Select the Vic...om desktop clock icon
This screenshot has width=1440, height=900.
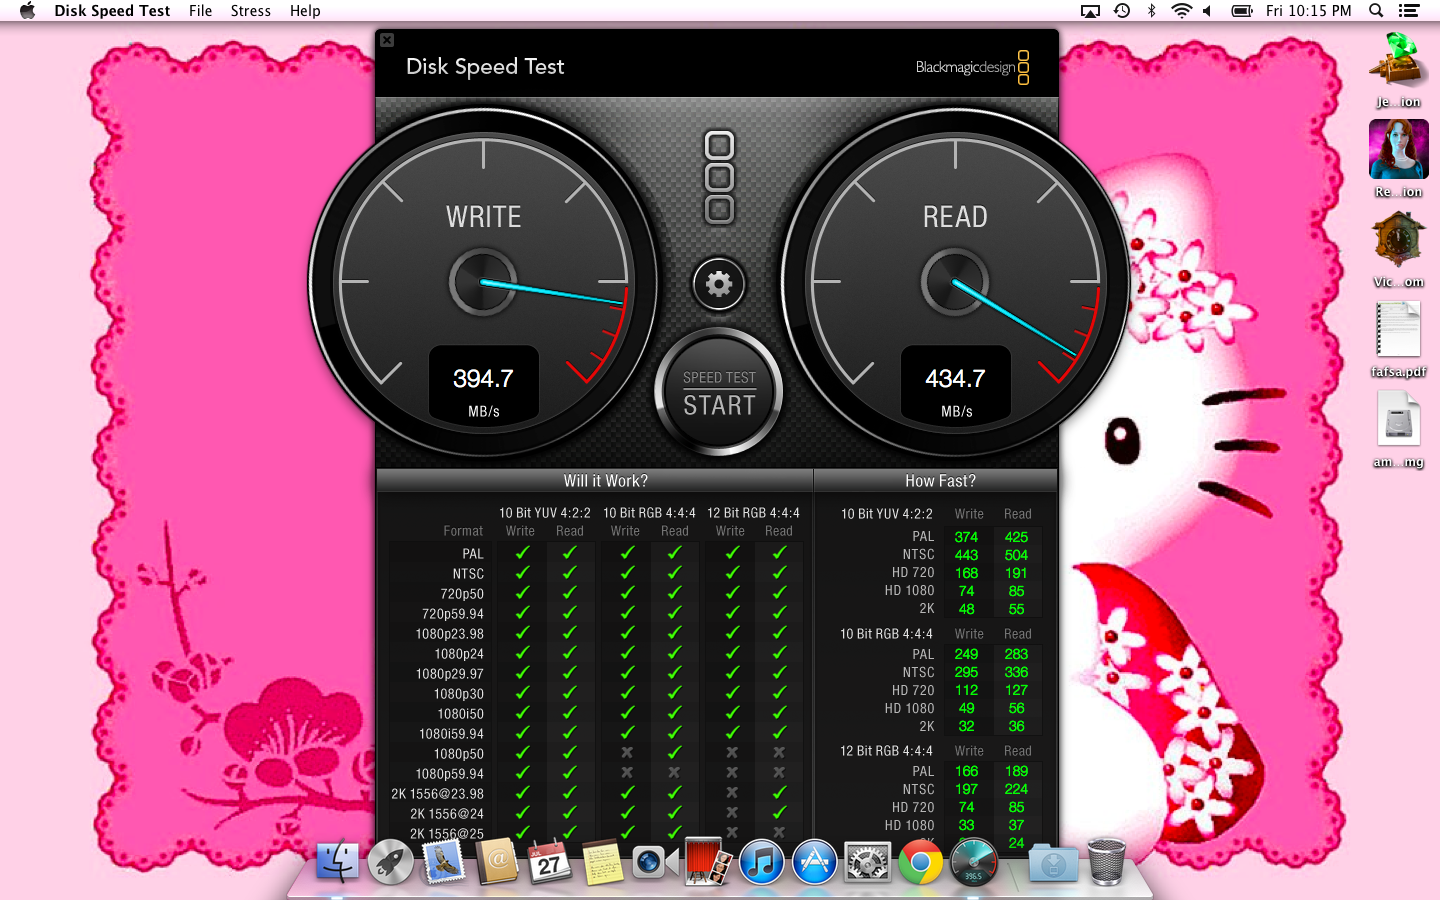point(1398,248)
